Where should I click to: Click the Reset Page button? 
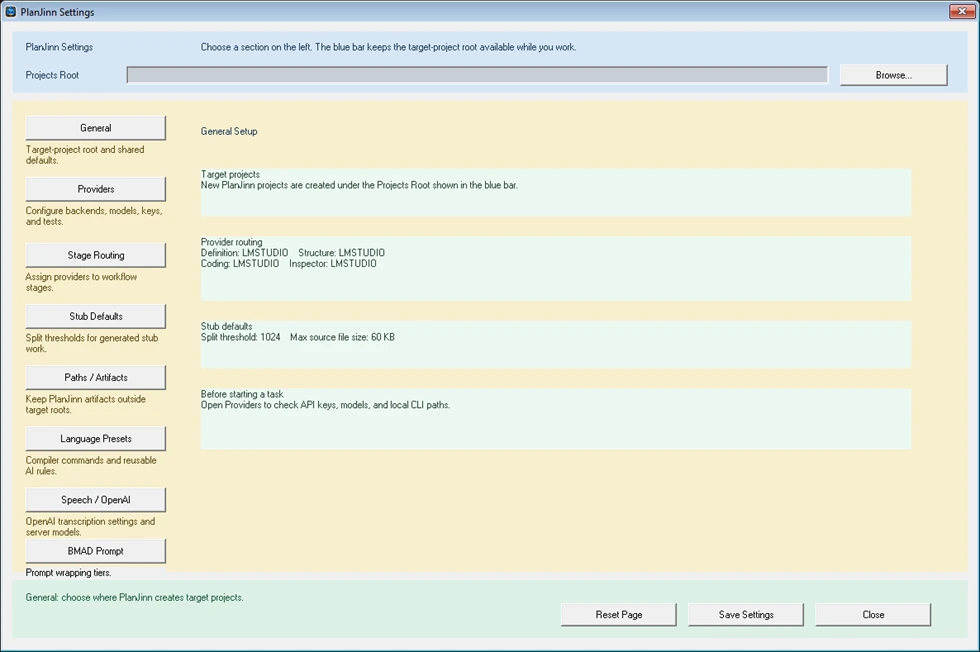click(x=619, y=614)
